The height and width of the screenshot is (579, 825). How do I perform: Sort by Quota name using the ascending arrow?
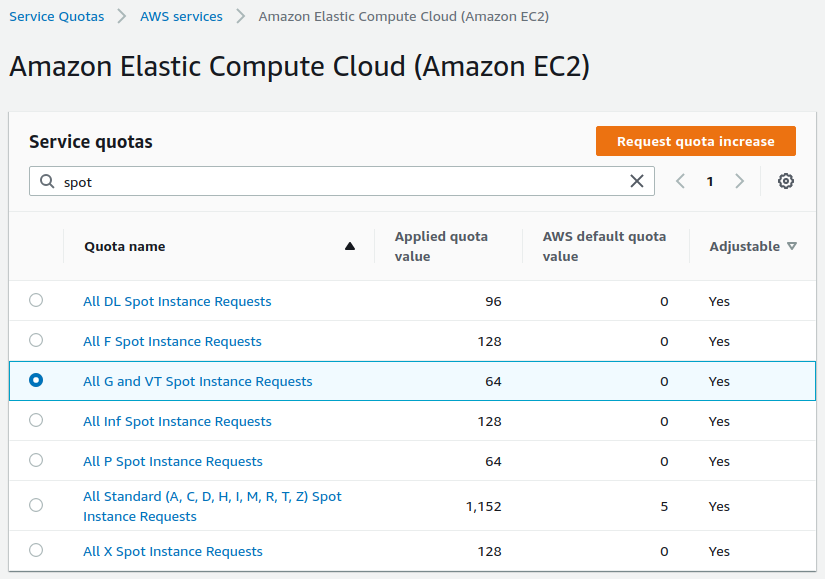[350, 246]
